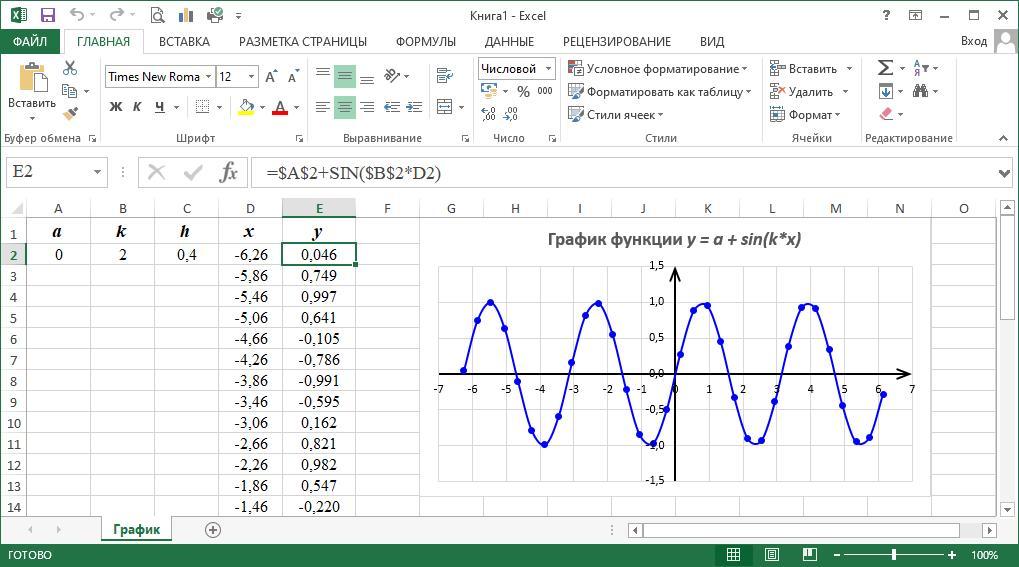This screenshot has width=1019, height=567.
Task: Select the Format Painter brush
Action: coord(70,114)
